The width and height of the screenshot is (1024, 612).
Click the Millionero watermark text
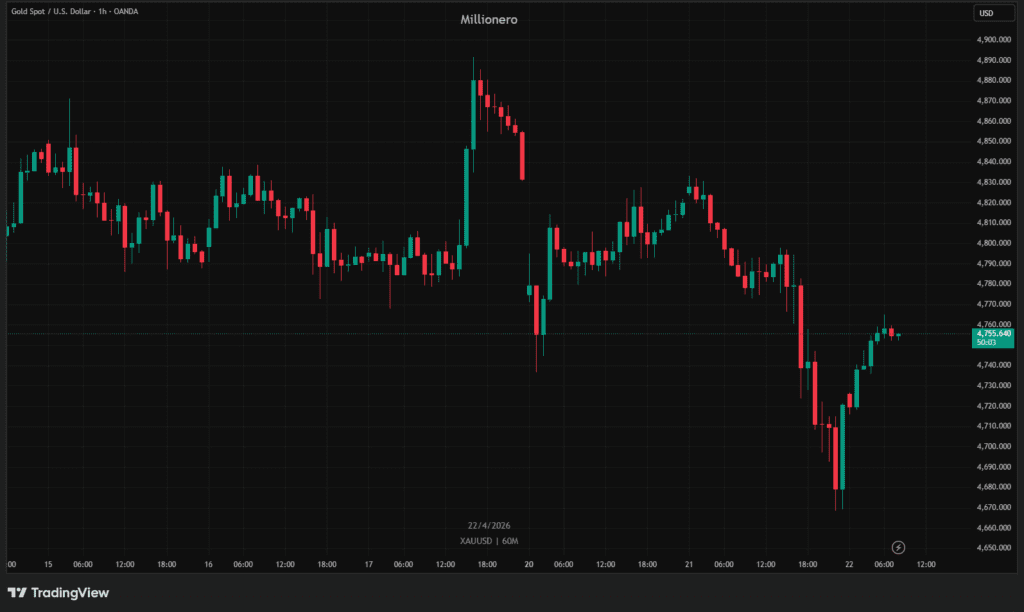[x=489, y=19]
